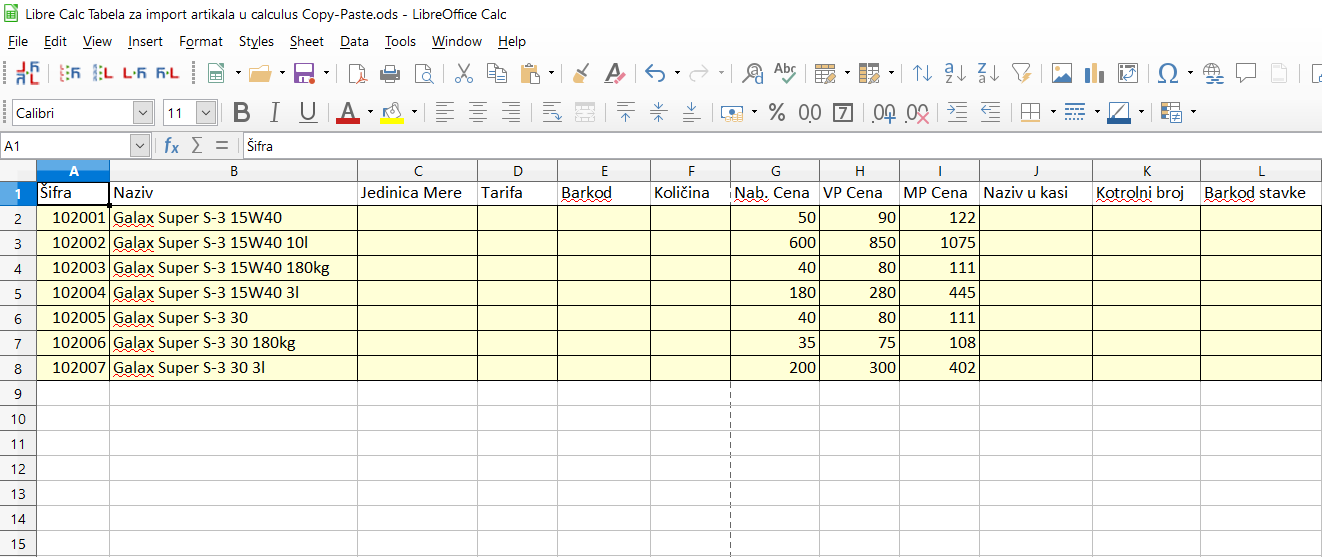Image resolution: width=1322 pixels, height=557 pixels.
Task: Insert special character Omega icon
Action: tap(1167, 73)
